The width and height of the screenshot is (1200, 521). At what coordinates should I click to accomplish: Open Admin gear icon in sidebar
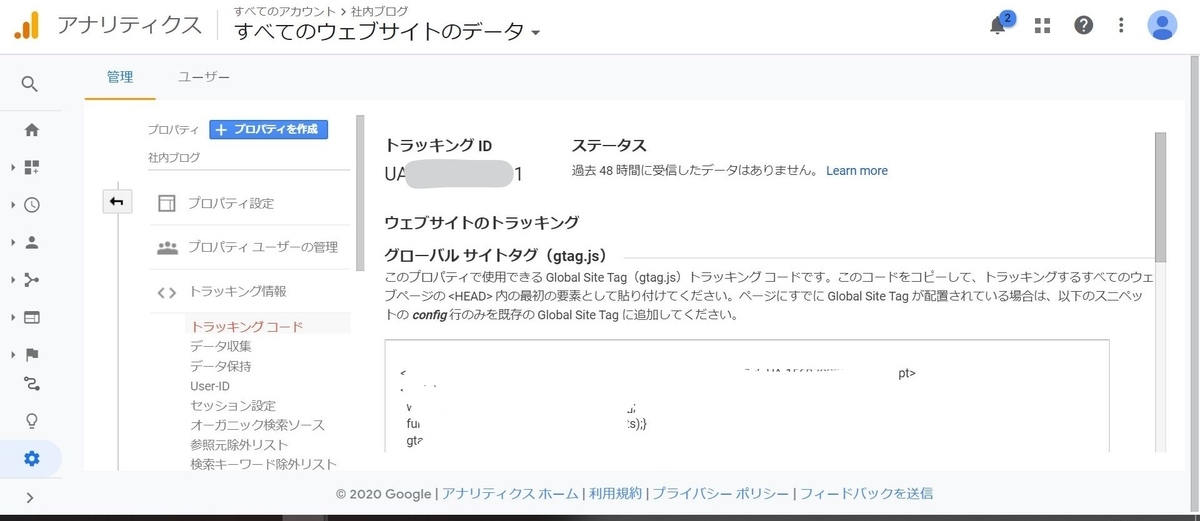(32, 459)
